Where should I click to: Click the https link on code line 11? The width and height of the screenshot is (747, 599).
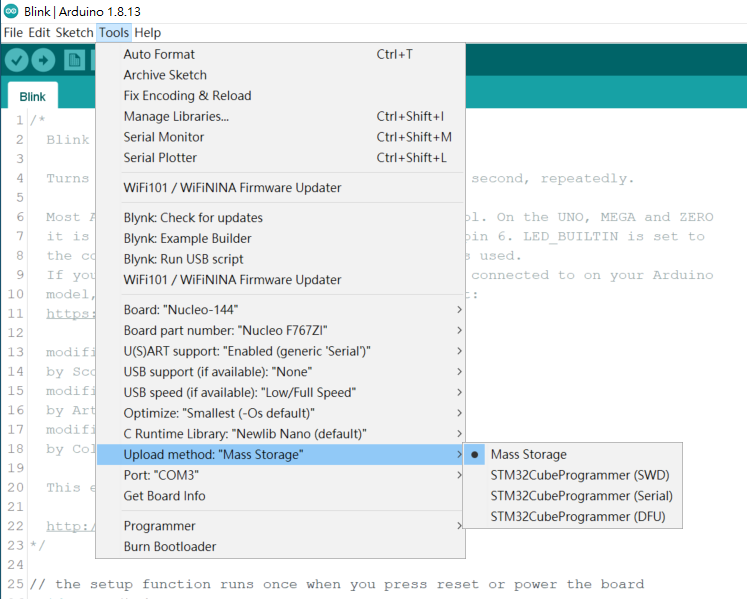[71, 314]
